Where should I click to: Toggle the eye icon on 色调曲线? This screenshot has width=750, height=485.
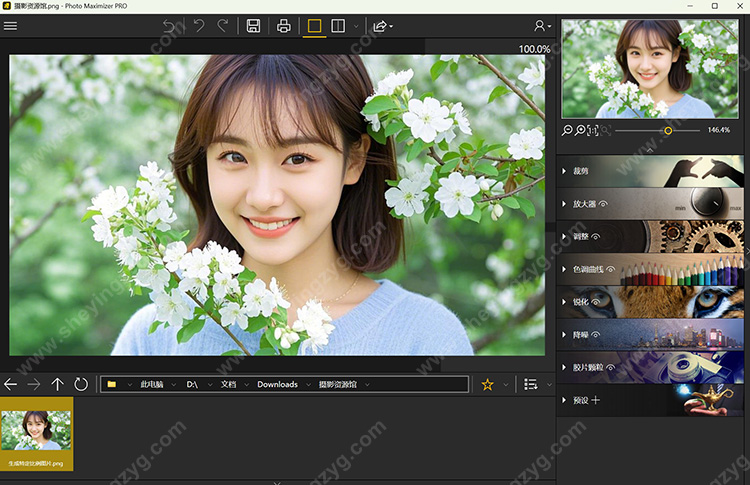click(613, 269)
